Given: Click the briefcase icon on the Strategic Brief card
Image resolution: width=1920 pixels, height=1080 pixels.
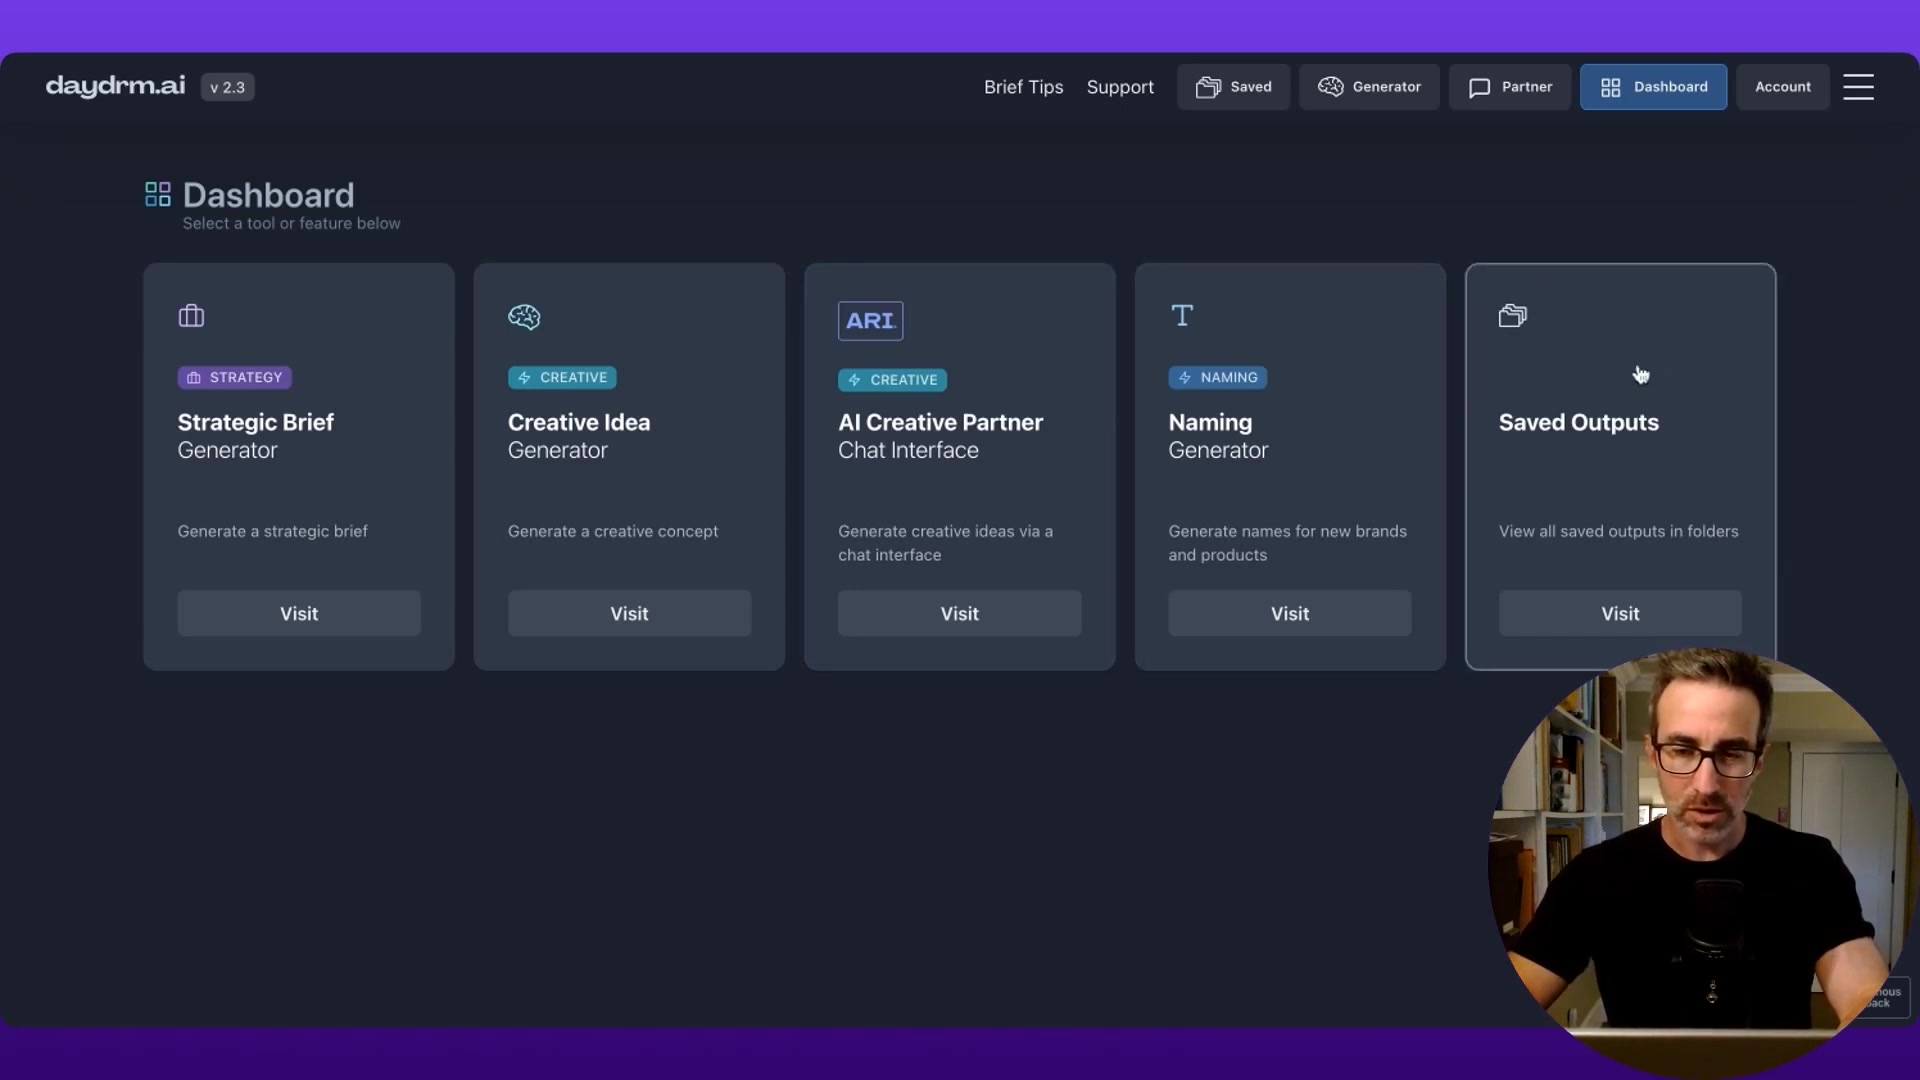Looking at the screenshot, I should click(191, 316).
